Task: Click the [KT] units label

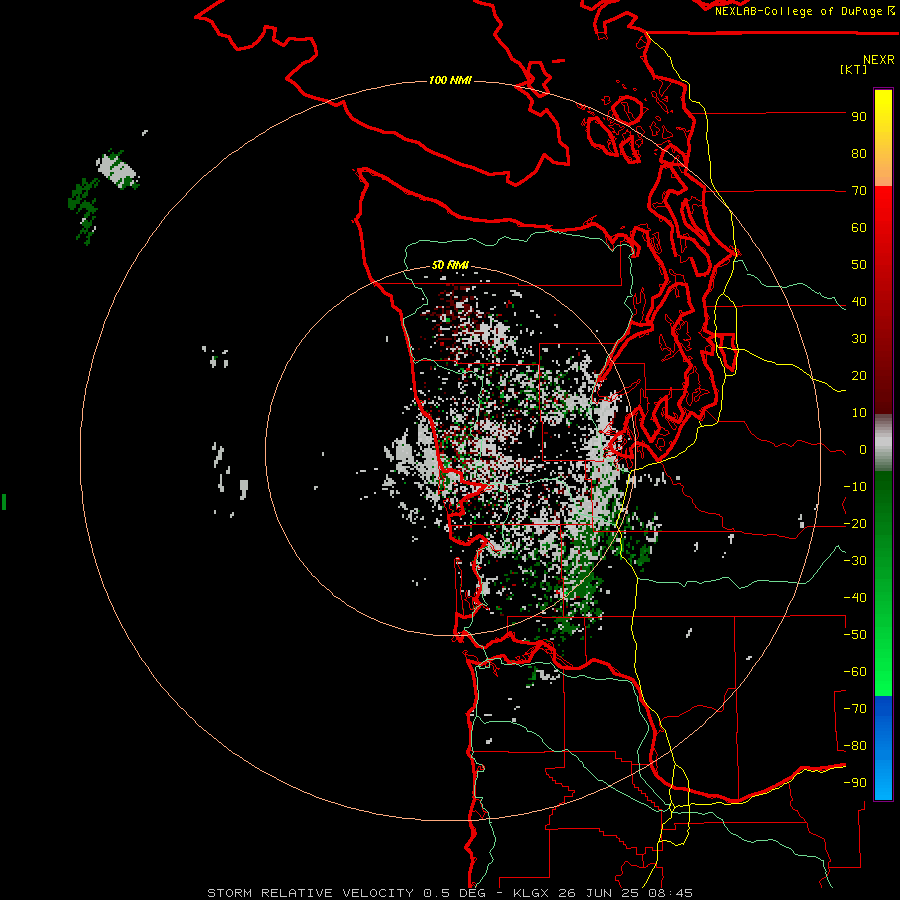Action: [854, 69]
